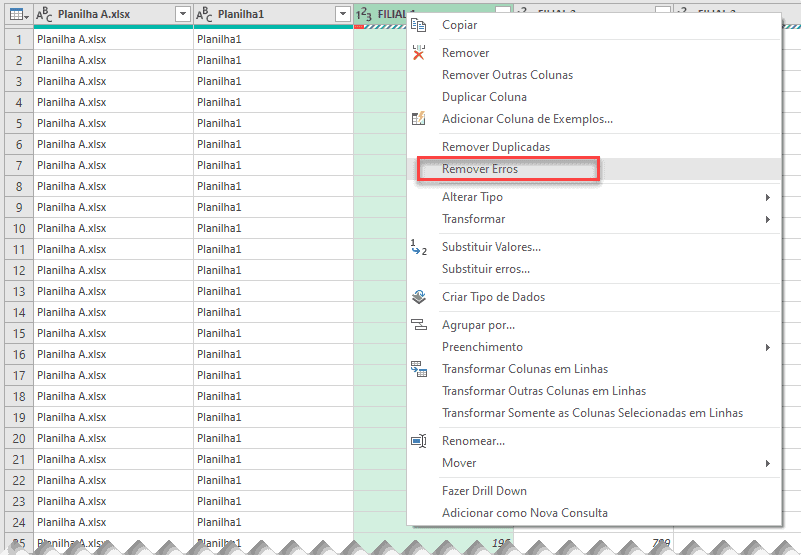Image resolution: width=801 pixels, height=555 pixels.
Task: Click Planilha1 cell in row 5
Action: (x=273, y=123)
